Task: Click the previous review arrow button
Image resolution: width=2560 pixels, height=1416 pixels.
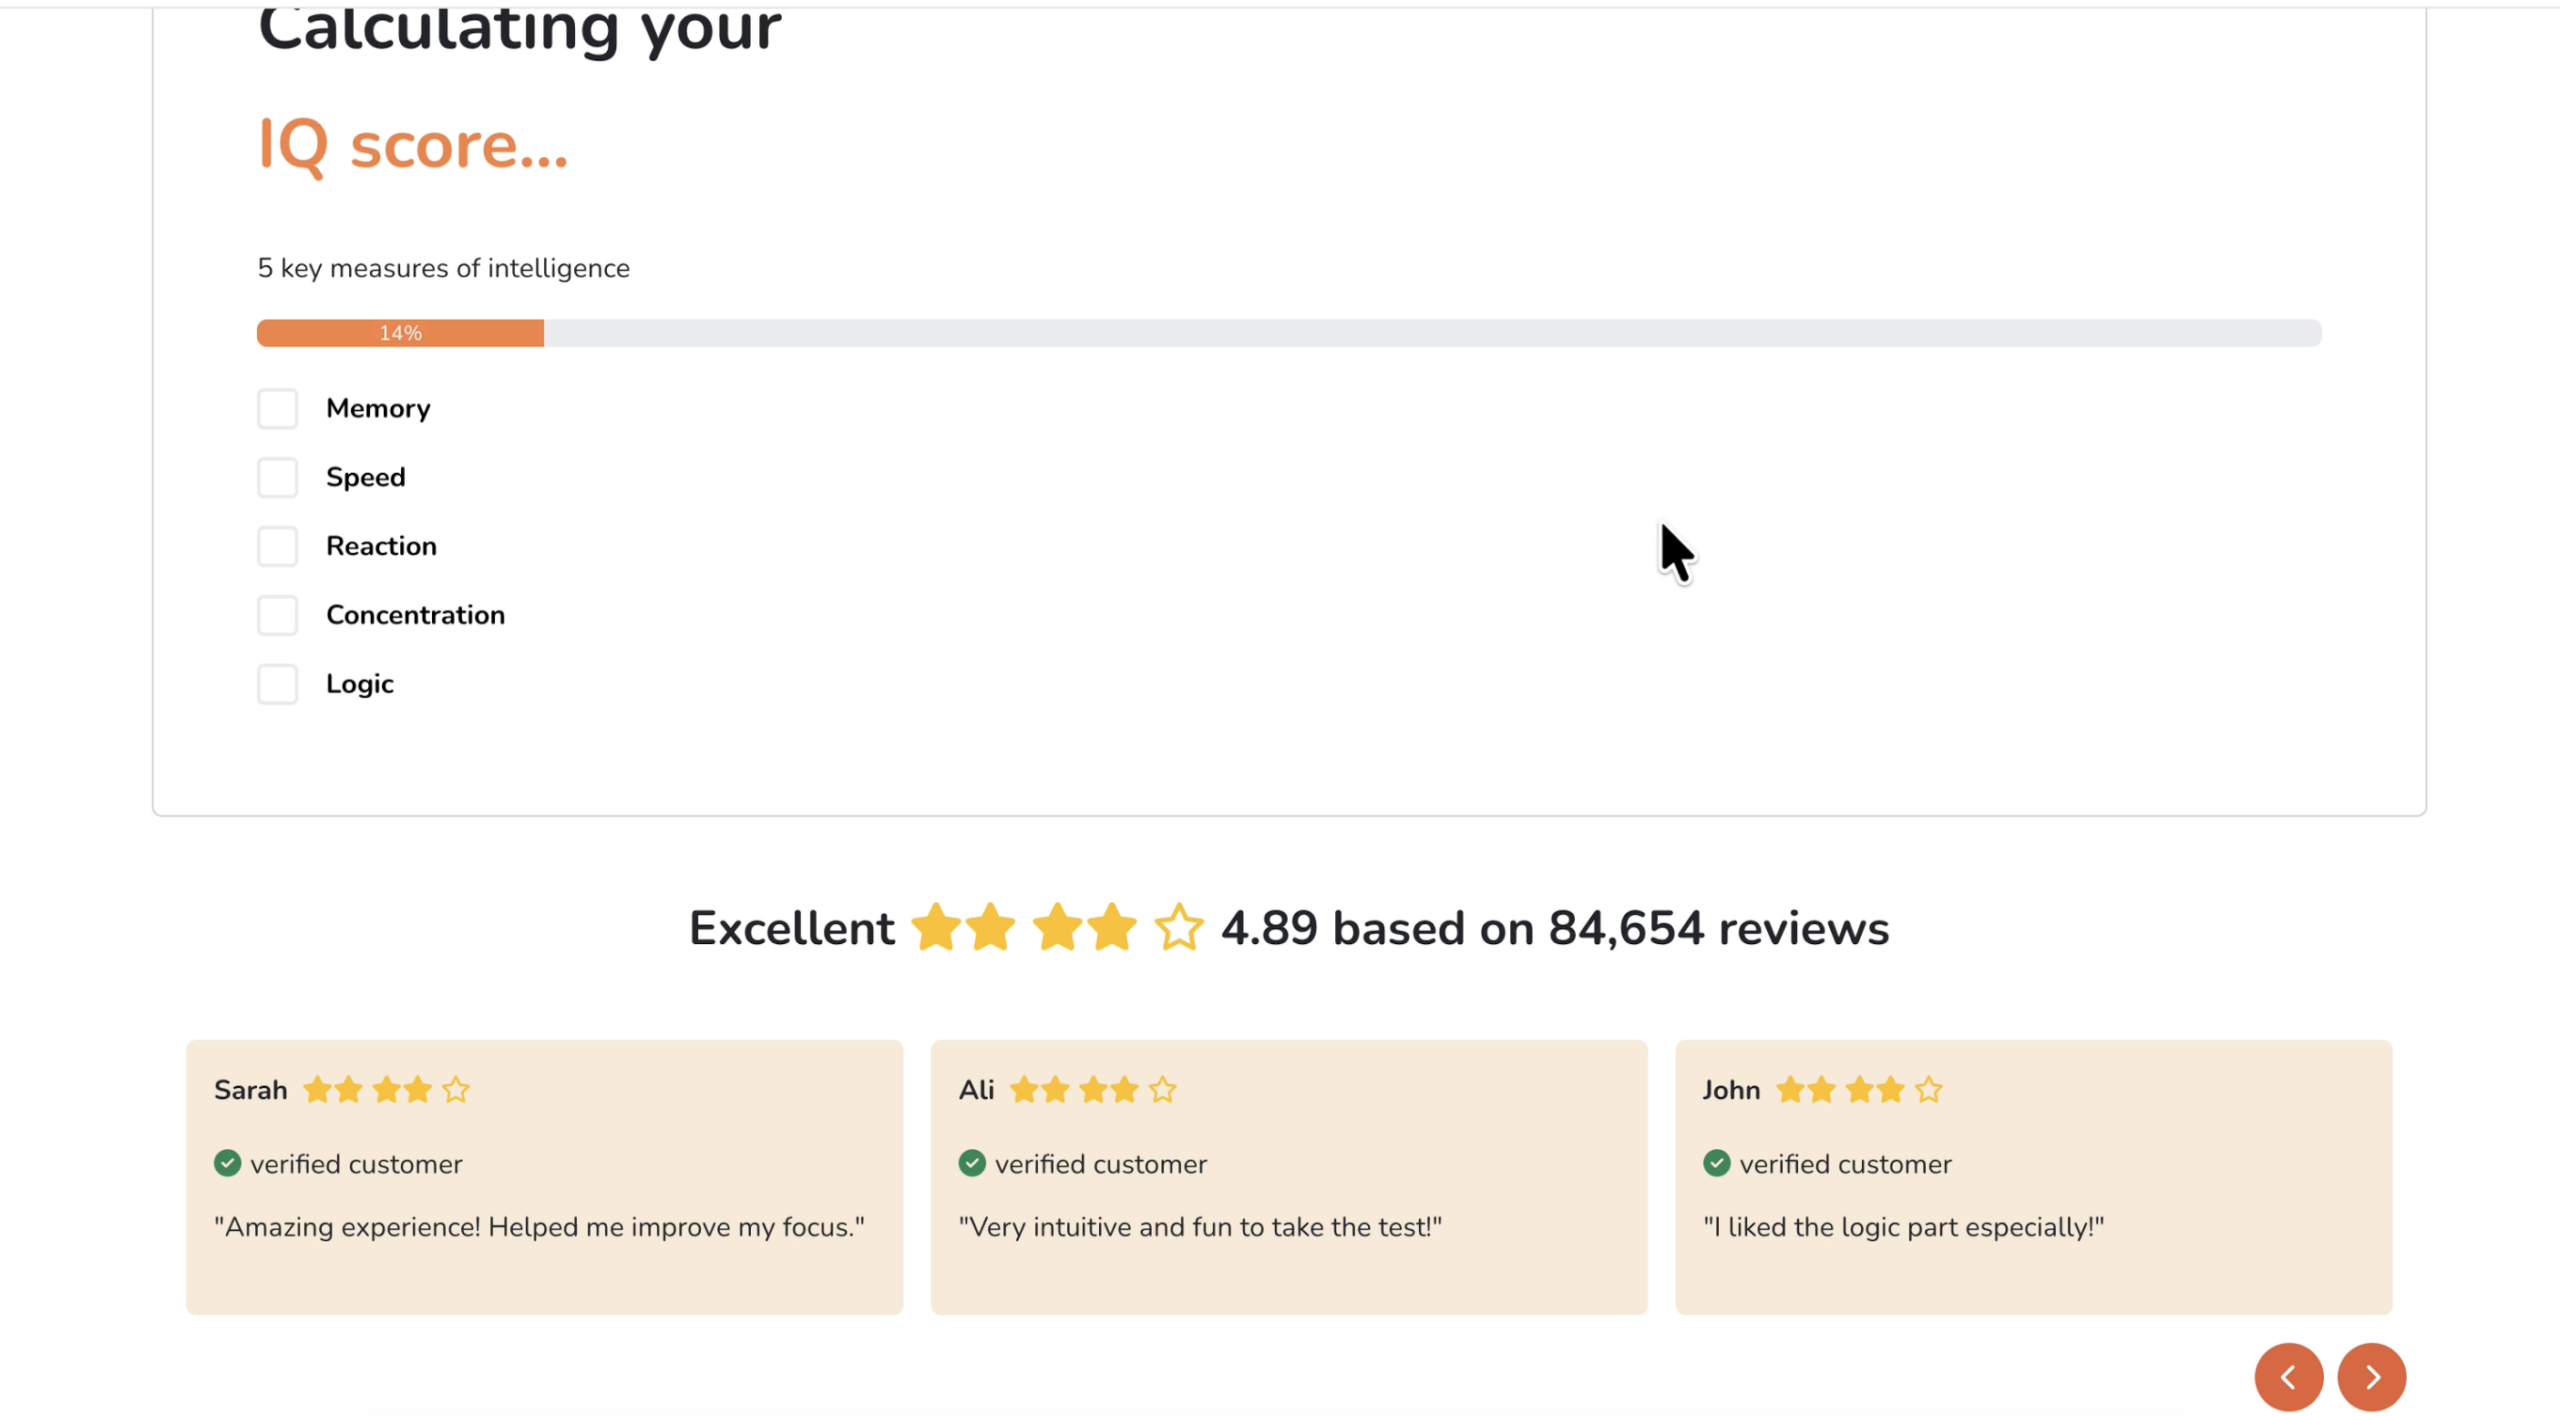Action: pyautogui.click(x=2288, y=1377)
